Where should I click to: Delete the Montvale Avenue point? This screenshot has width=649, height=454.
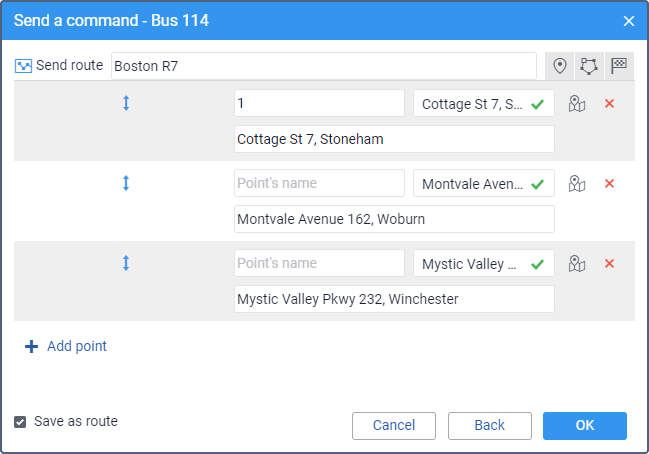[609, 183]
